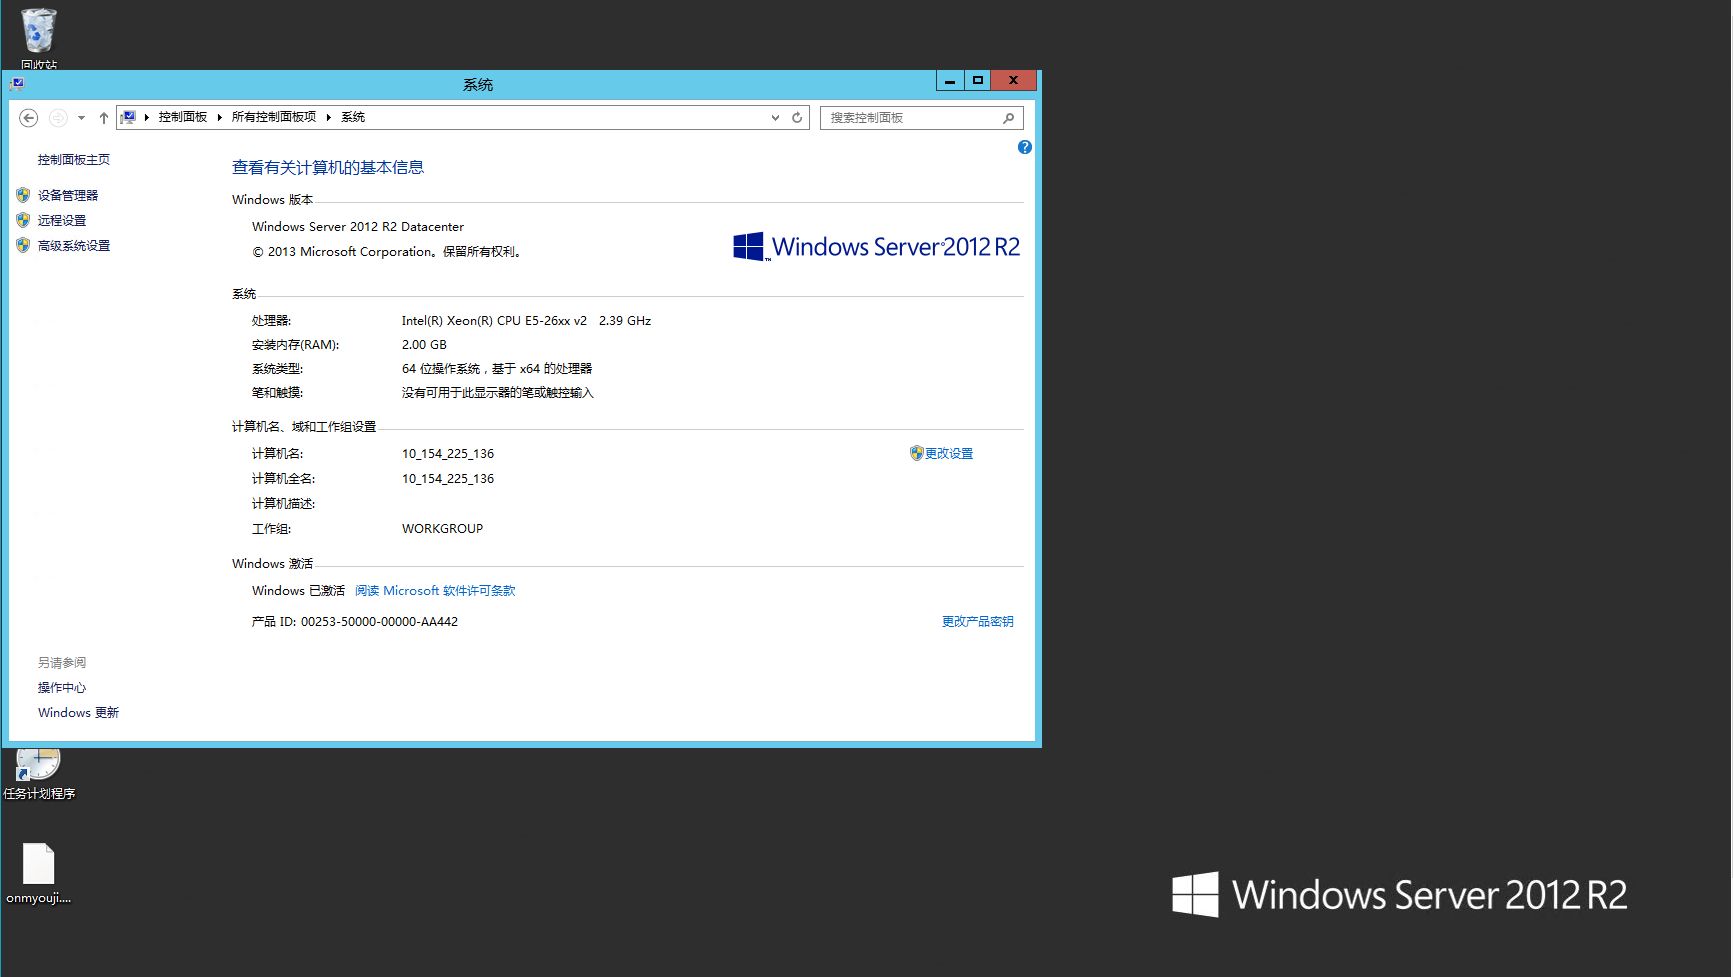The width and height of the screenshot is (1733, 977).
Task: Click 系统 in the breadcrumb
Action: click(x=353, y=117)
